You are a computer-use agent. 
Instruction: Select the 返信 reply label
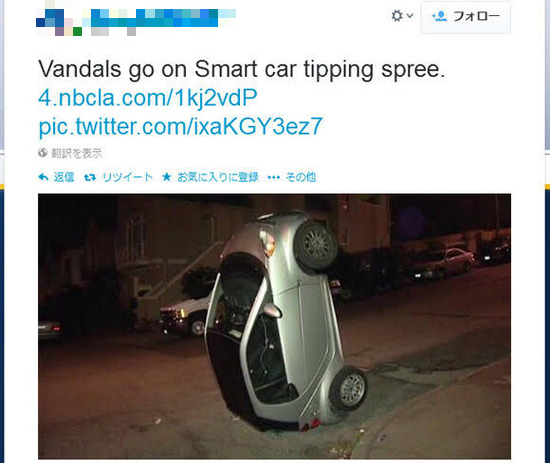[x=64, y=177]
